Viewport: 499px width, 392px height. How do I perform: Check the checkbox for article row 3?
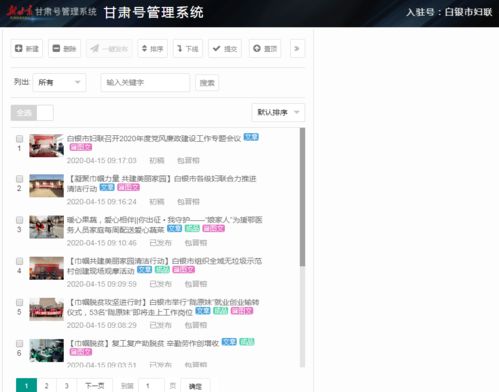(x=19, y=220)
